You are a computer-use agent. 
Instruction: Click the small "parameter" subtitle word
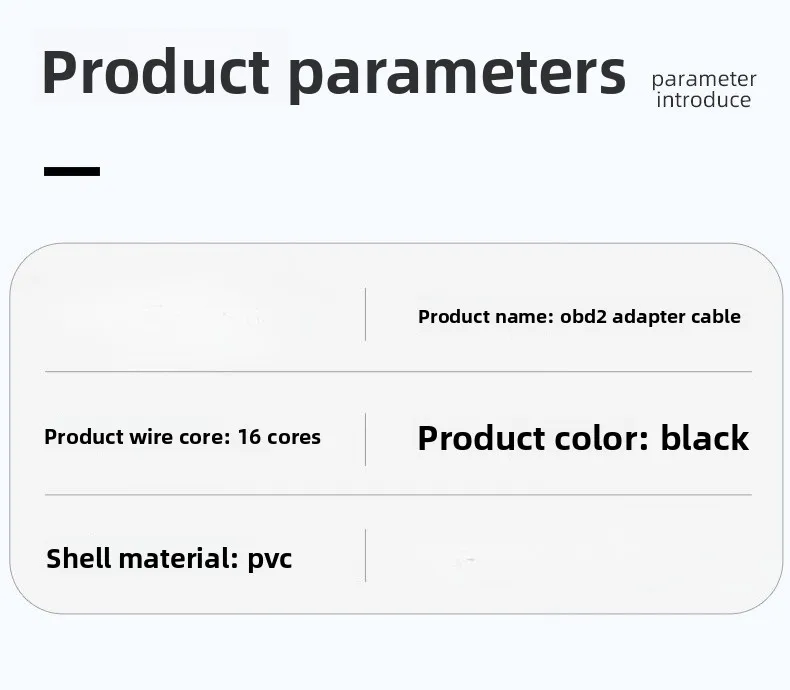[704, 79]
